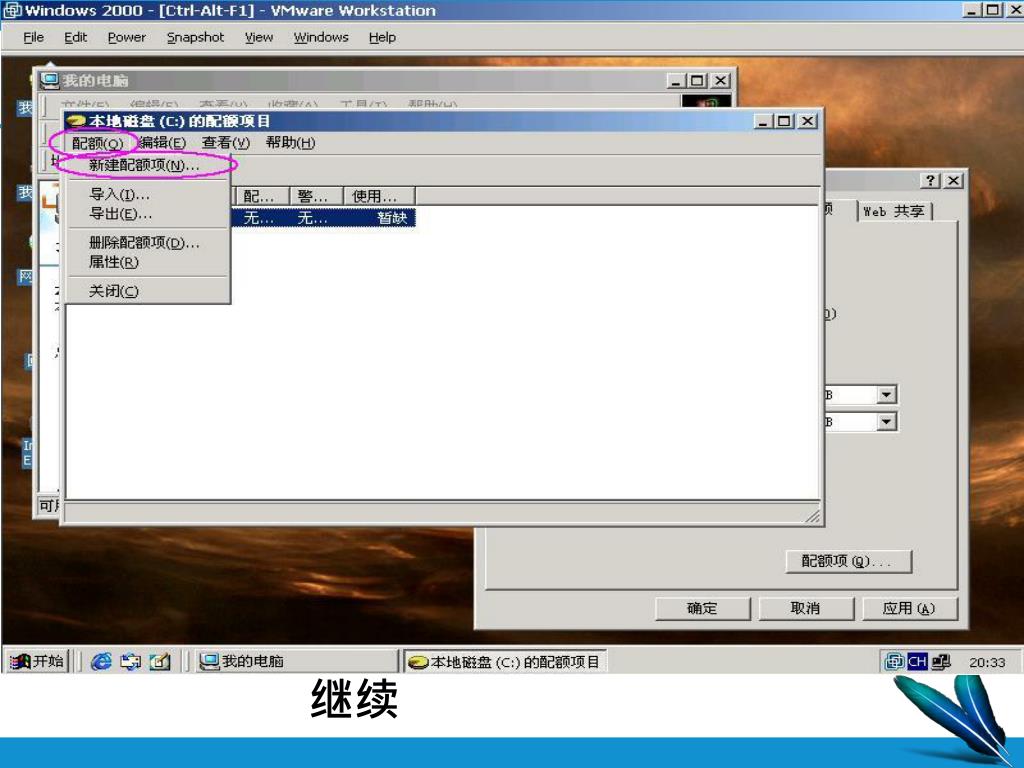Click the 20:33 clock in tray
The height and width of the screenshot is (768, 1024).
pyautogui.click(x=987, y=662)
